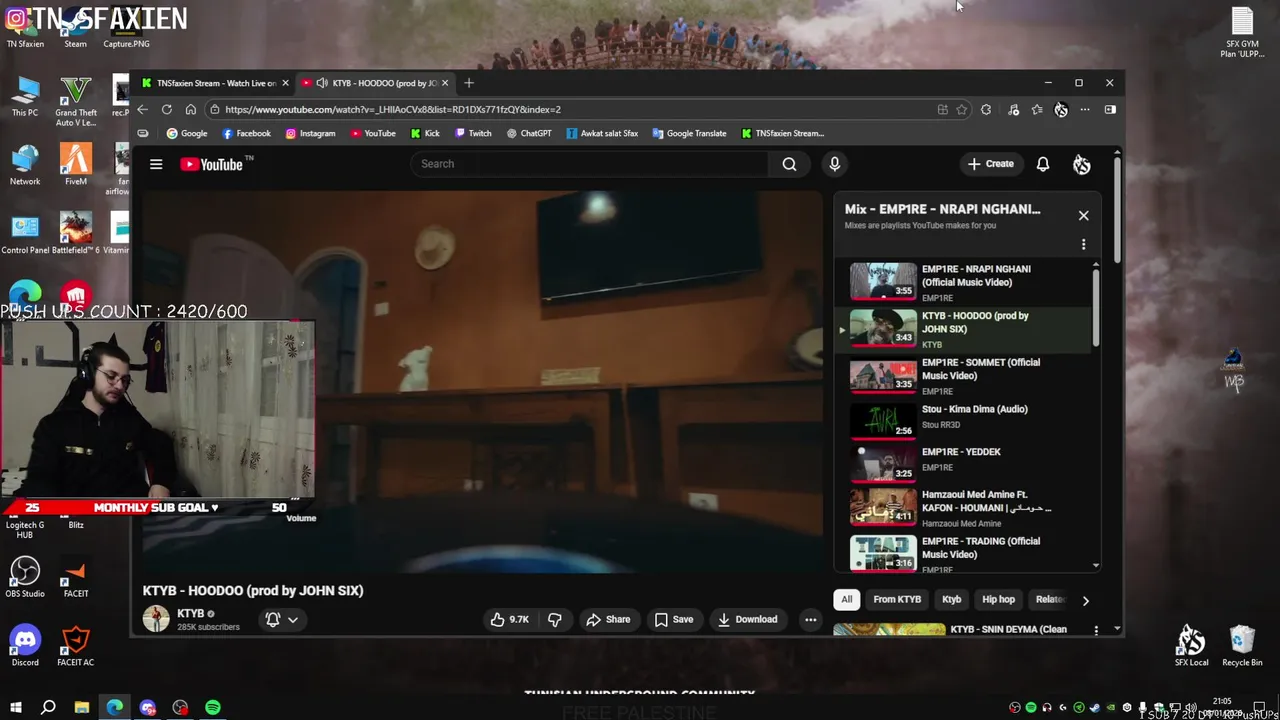Viewport: 1280px width, 720px height.
Task: Open the Twitch bookmark
Action: click(473, 133)
